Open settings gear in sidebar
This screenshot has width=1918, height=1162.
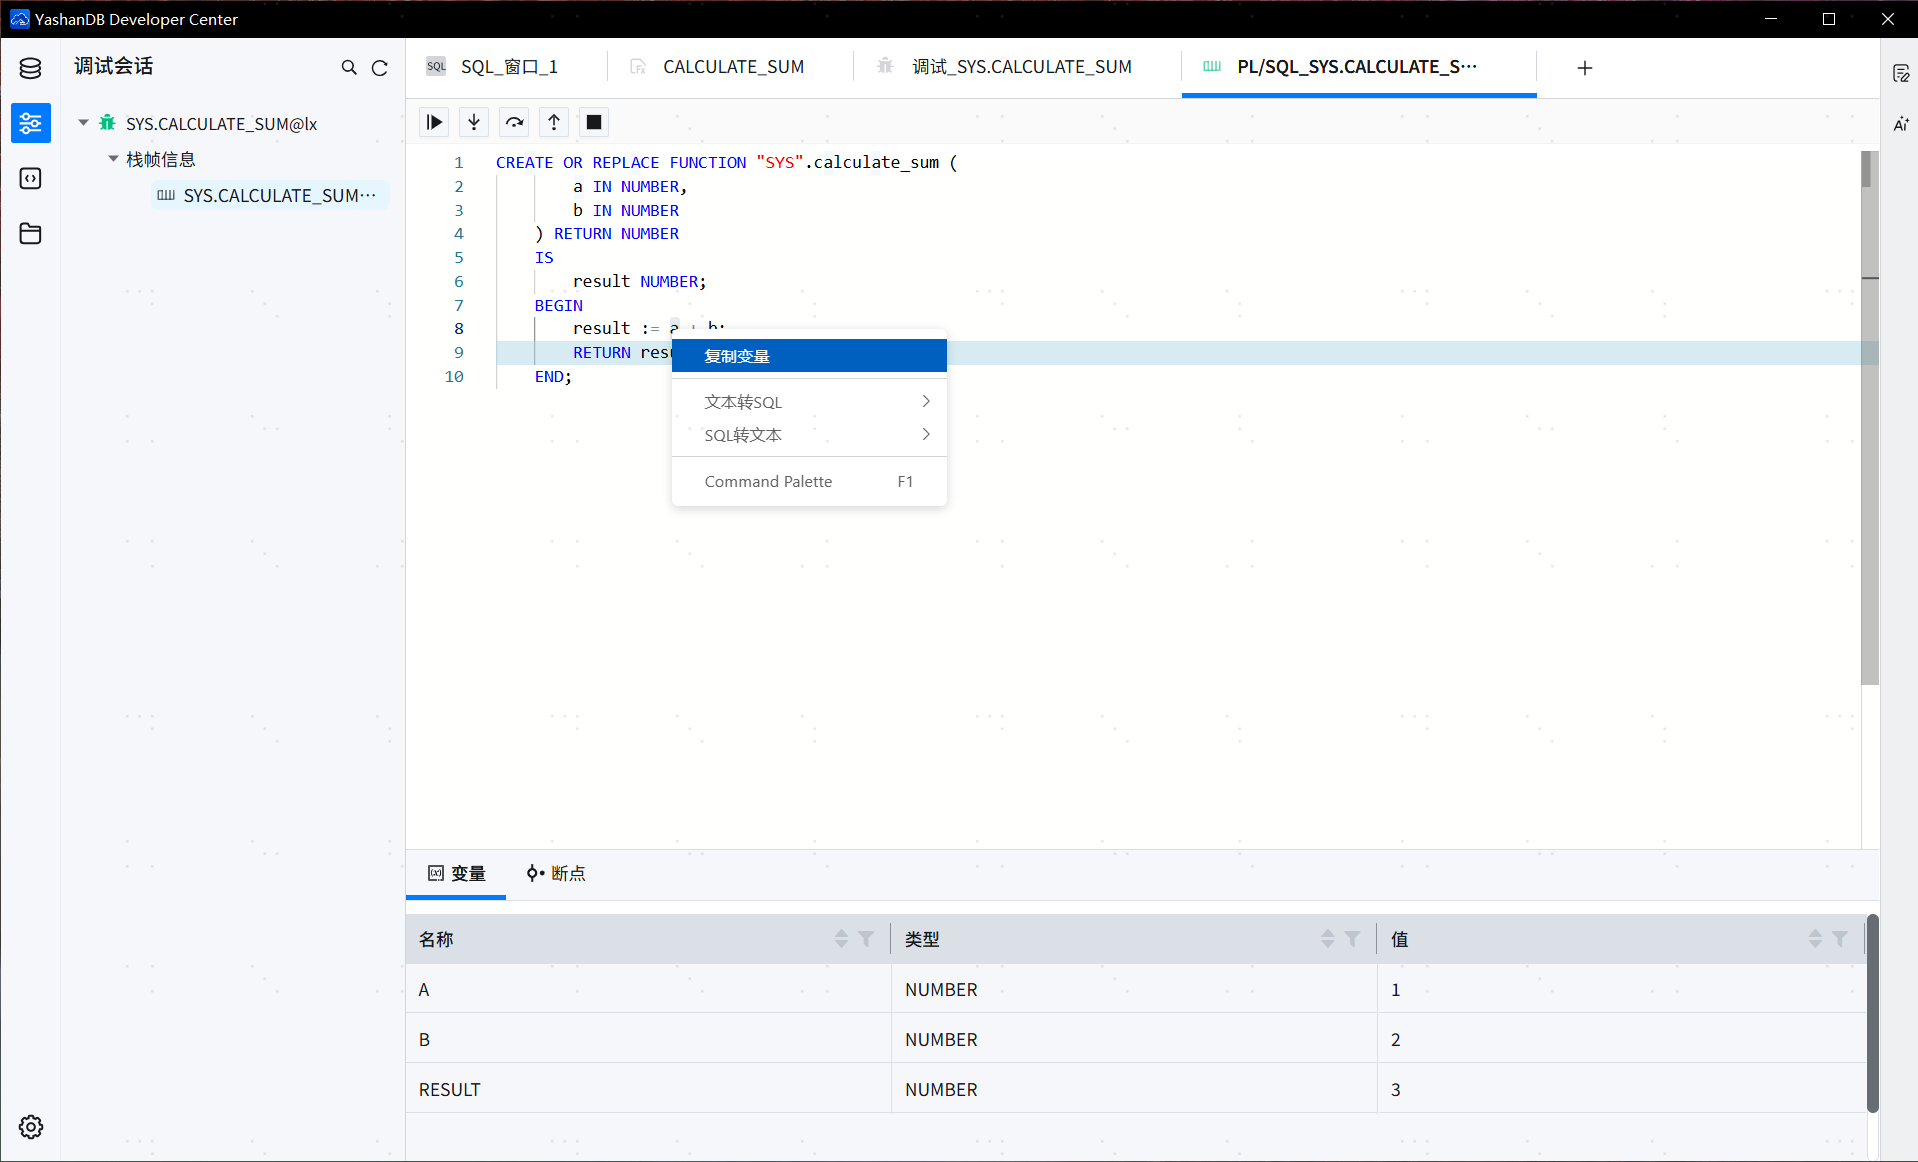pos(30,1127)
